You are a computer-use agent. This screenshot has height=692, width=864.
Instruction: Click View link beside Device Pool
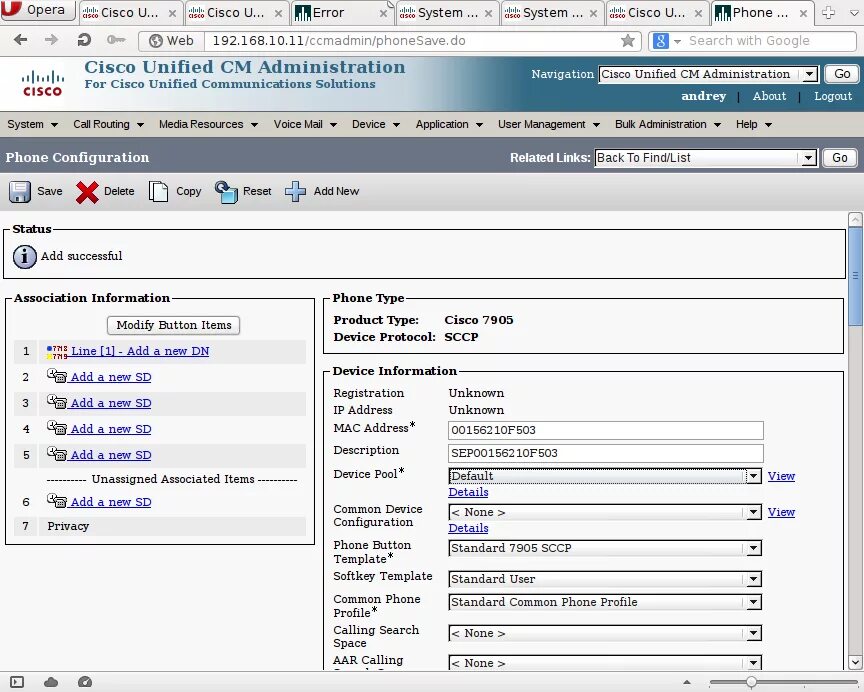(x=781, y=476)
